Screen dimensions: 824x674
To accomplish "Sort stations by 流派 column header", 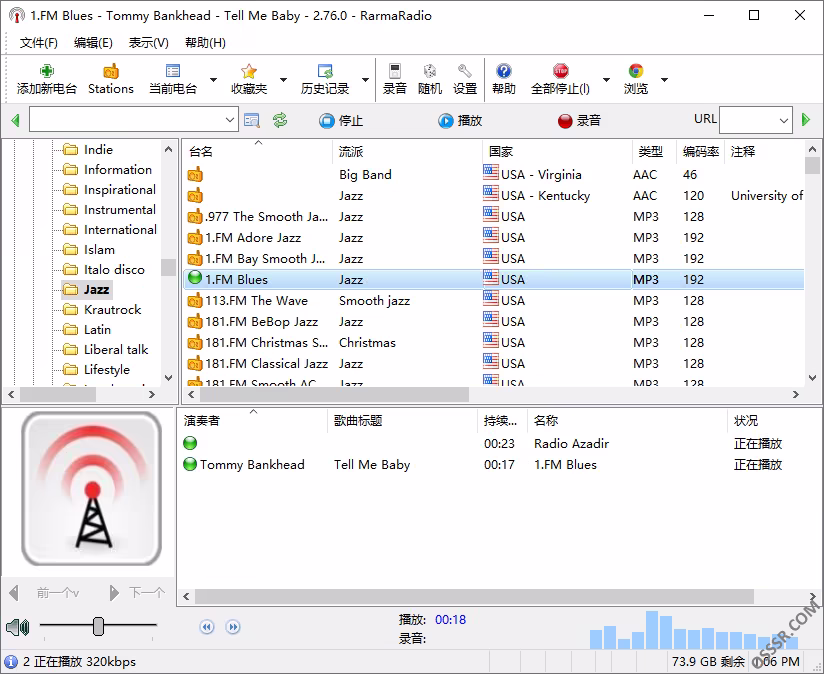I will click(407, 152).
